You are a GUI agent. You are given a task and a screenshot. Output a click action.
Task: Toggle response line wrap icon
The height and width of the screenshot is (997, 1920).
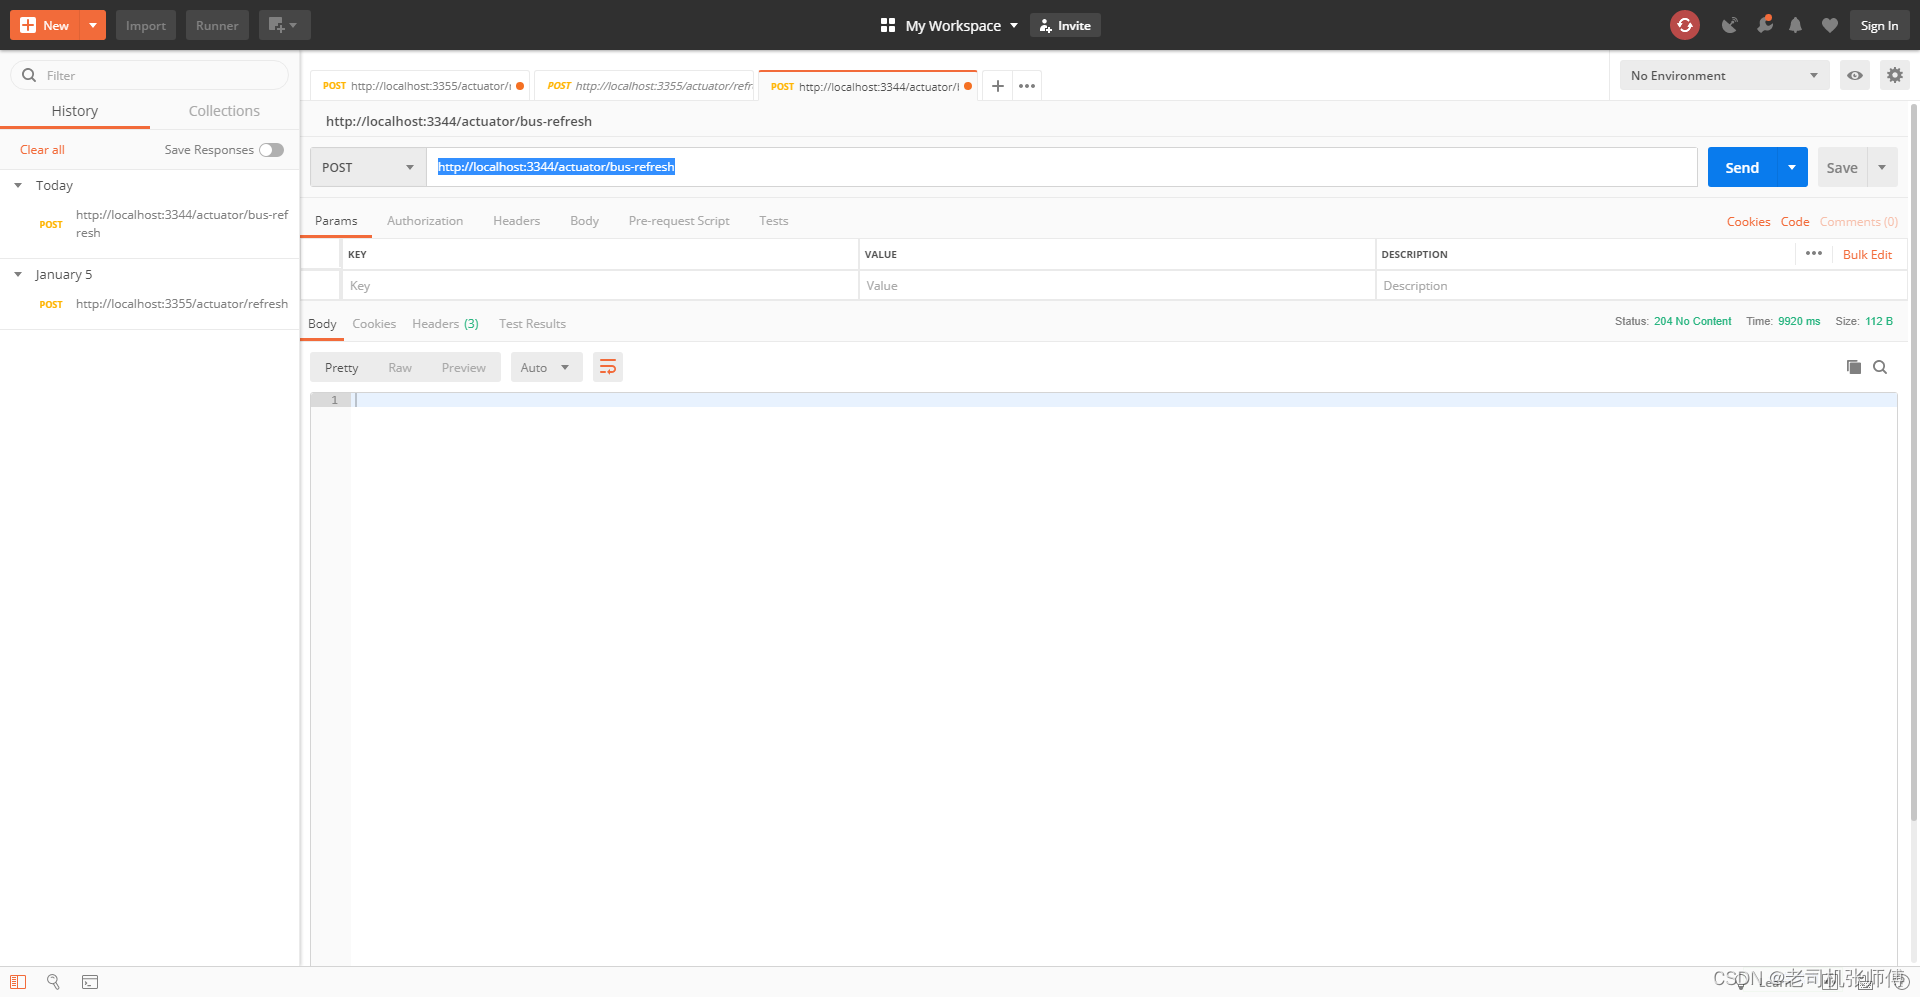point(608,367)
